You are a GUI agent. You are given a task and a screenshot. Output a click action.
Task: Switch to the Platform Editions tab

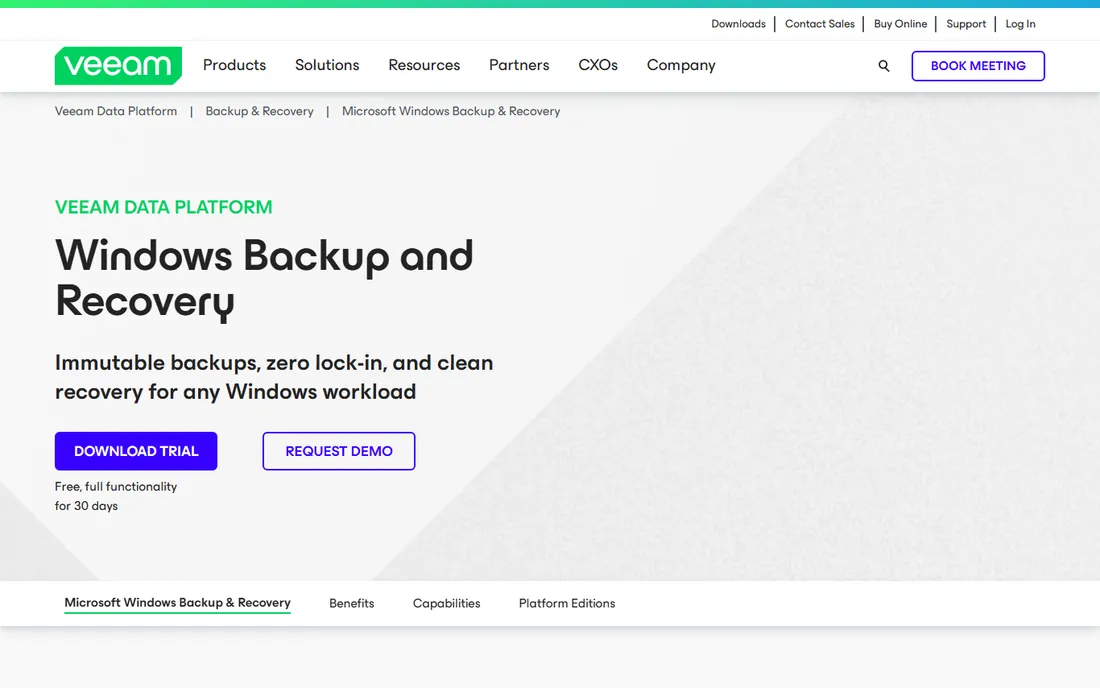pyautogui.click(x=567, y=603)
